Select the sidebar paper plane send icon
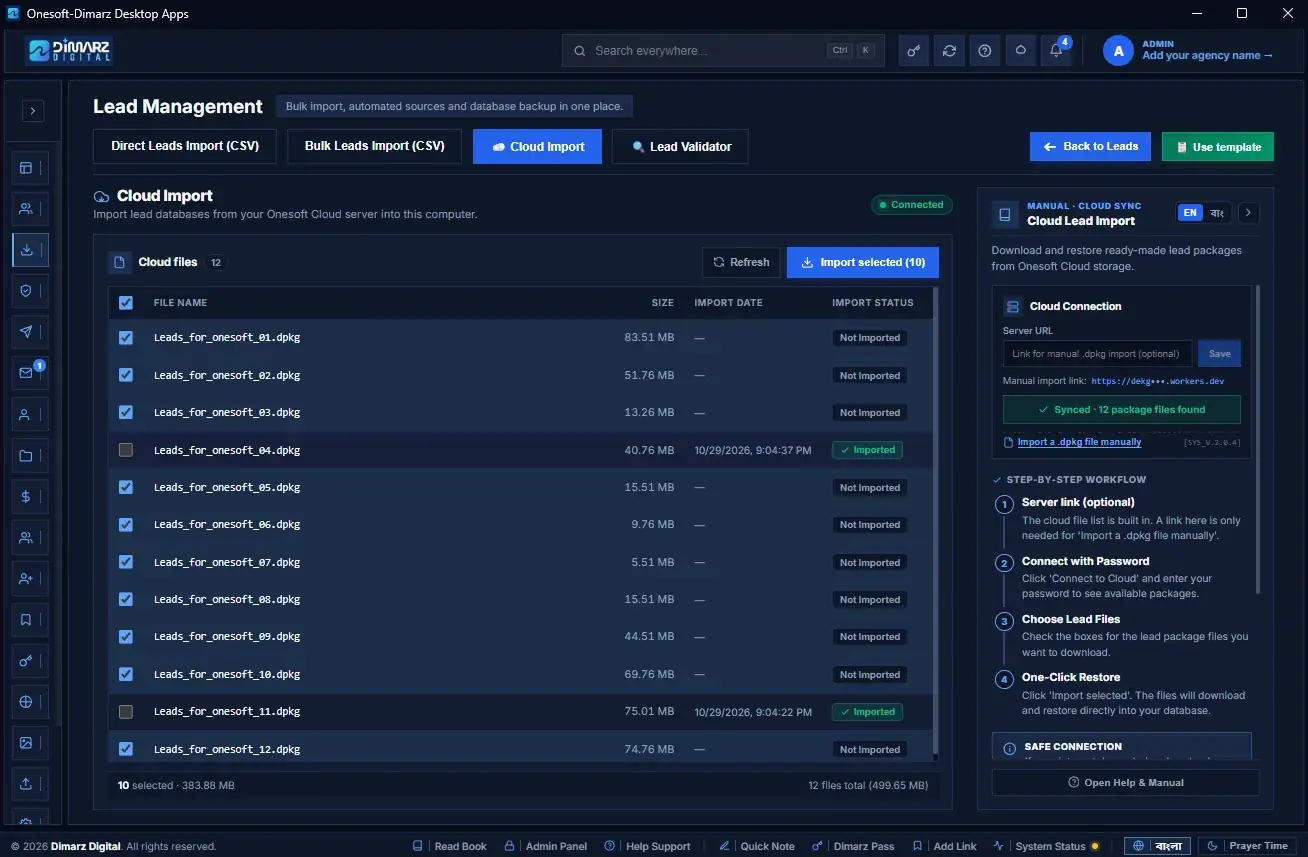This screenshot has width=1308, height=857. (x=26, y=332)
